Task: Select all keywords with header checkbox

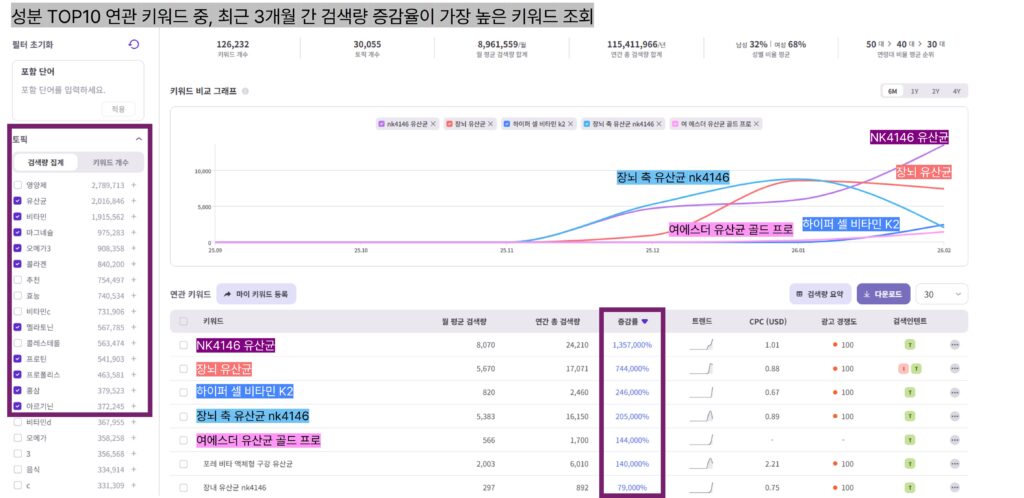Action: click(x=183, y=321)
